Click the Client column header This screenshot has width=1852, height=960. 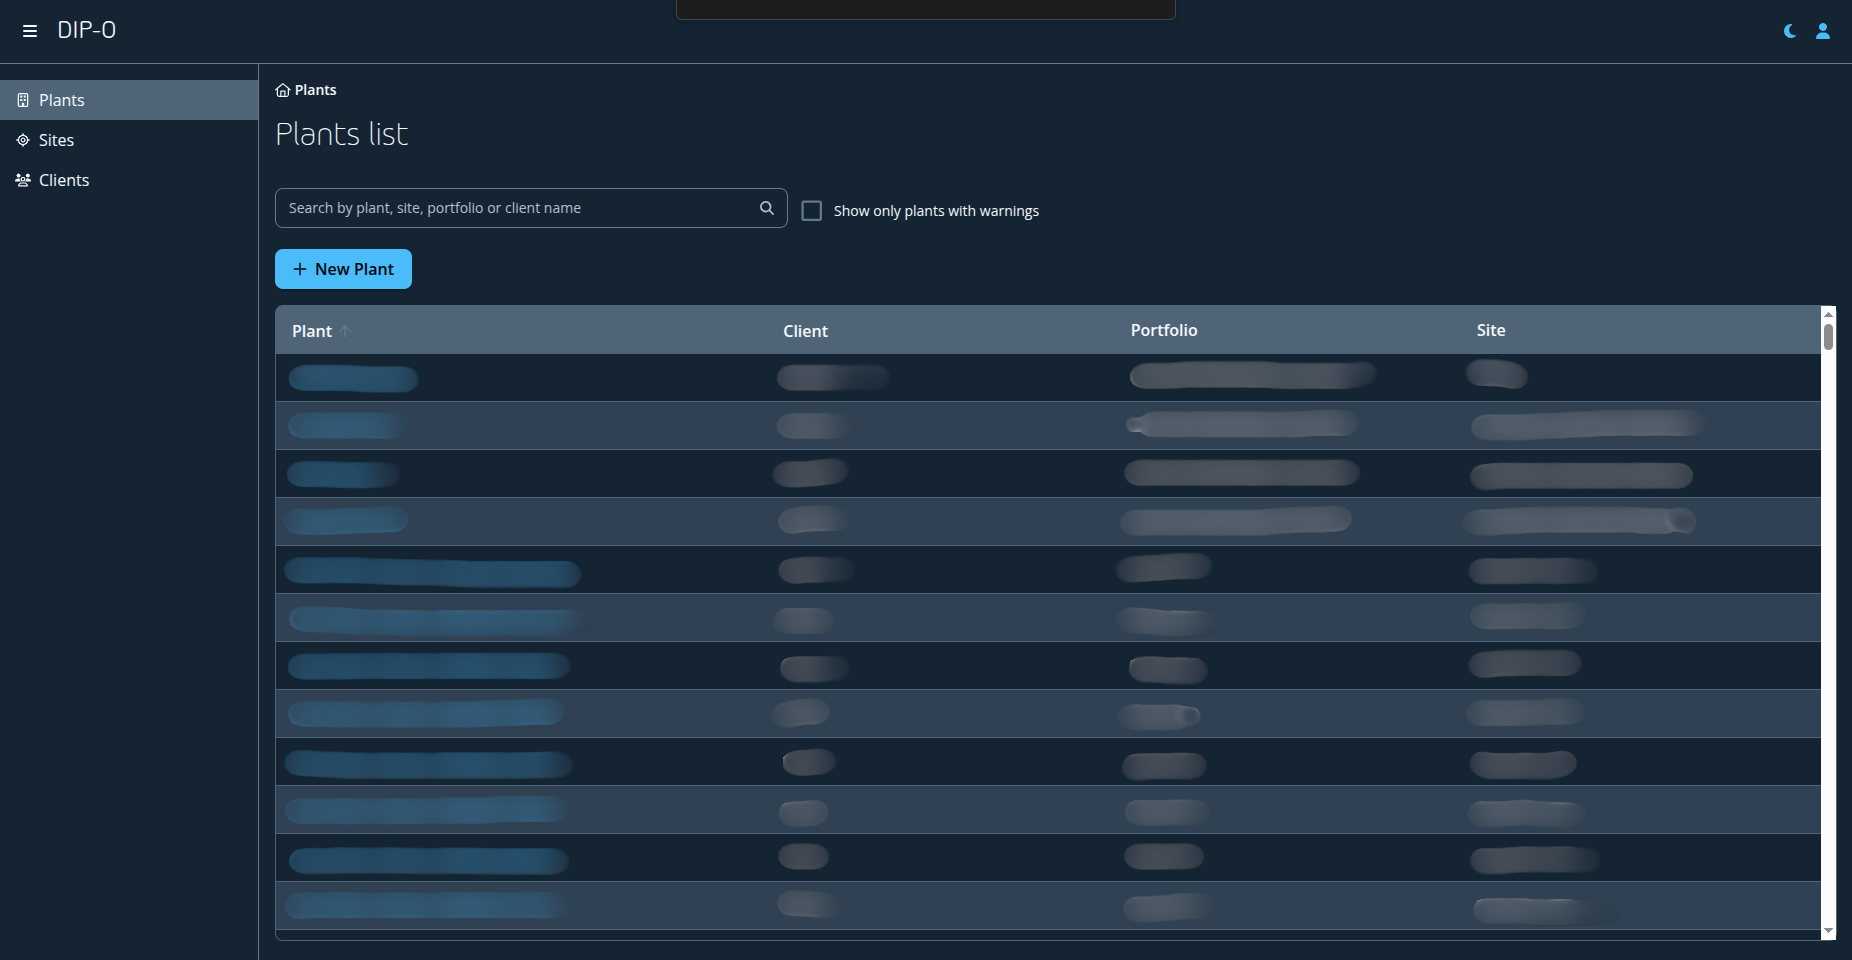(805, 331)
